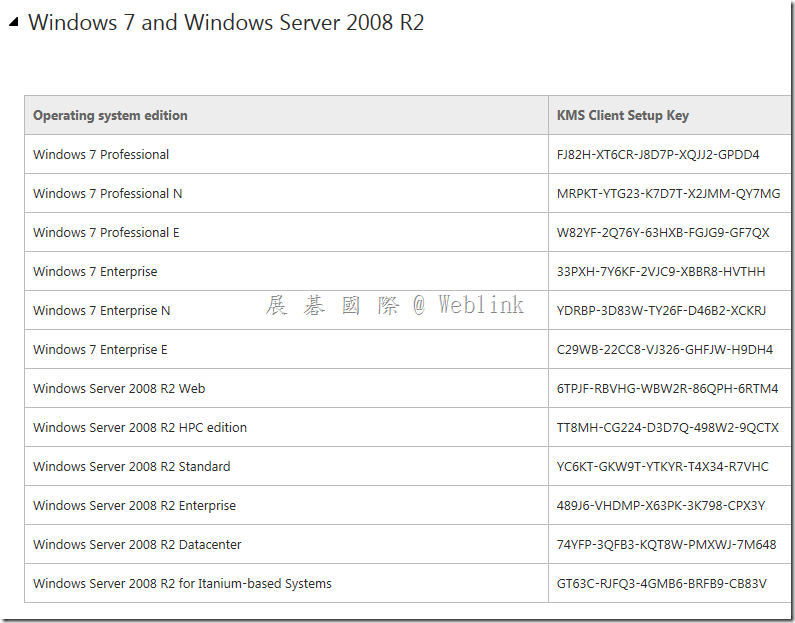Select the key GT63C-RJFQ3-4GMB6-BRFB9-CB83V

point(662,584)
